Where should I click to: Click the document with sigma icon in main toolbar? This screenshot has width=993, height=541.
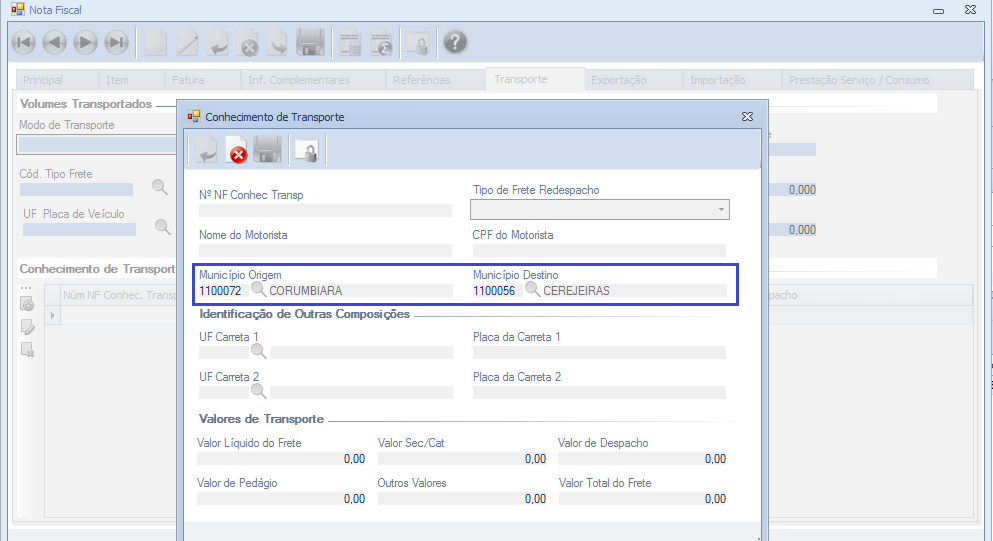381,43
